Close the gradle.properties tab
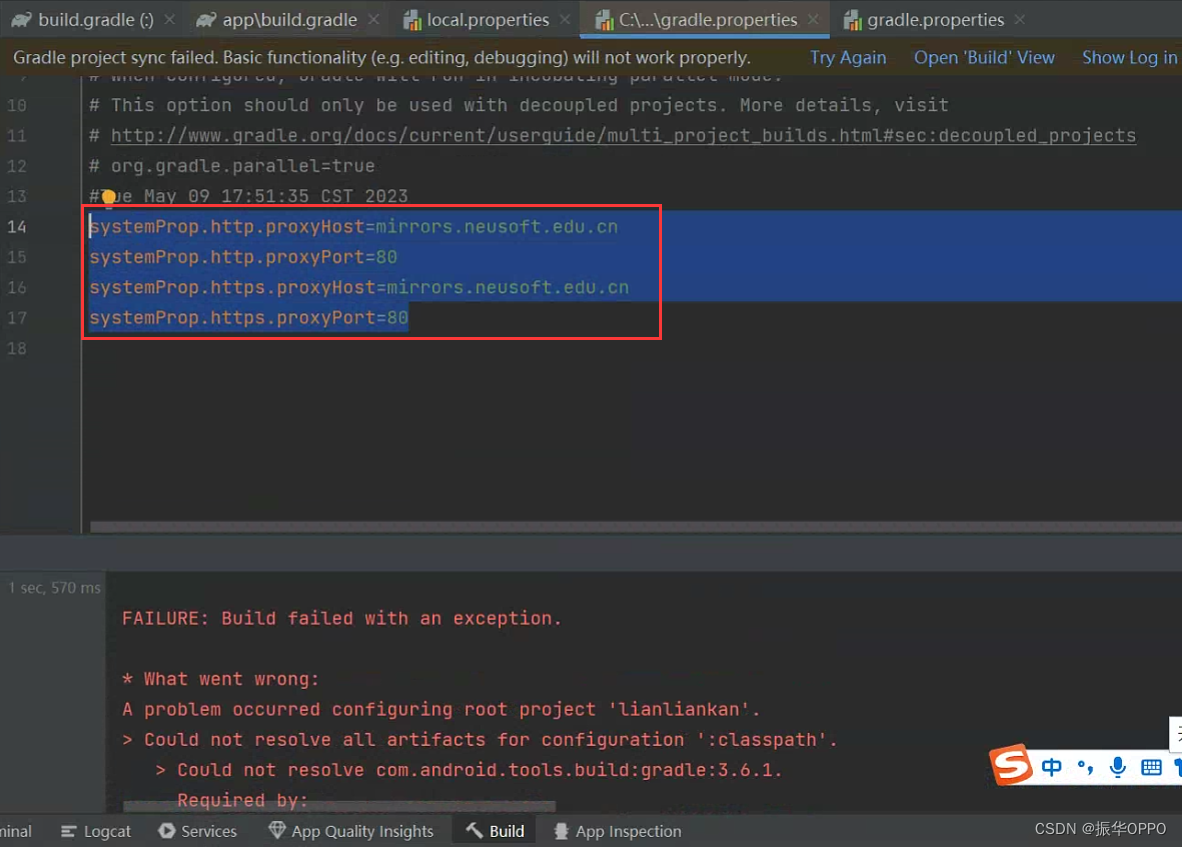 [x=1019, y=18]
